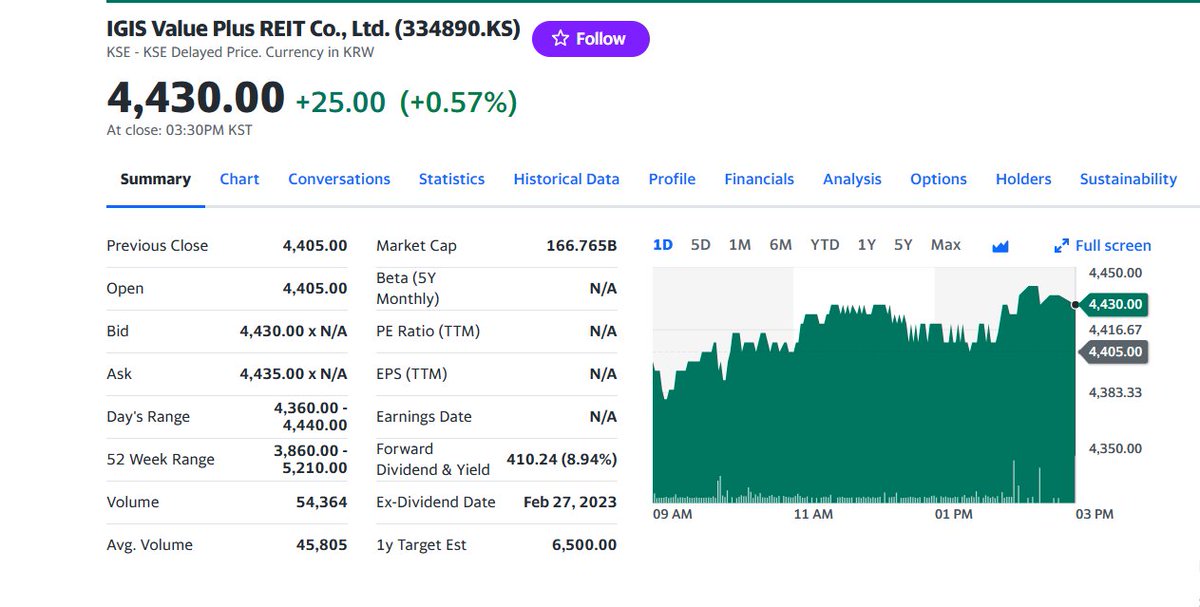This screenshot has height=607, width=1200.
Task: Open the Summary tab
Action: point(155,179)
